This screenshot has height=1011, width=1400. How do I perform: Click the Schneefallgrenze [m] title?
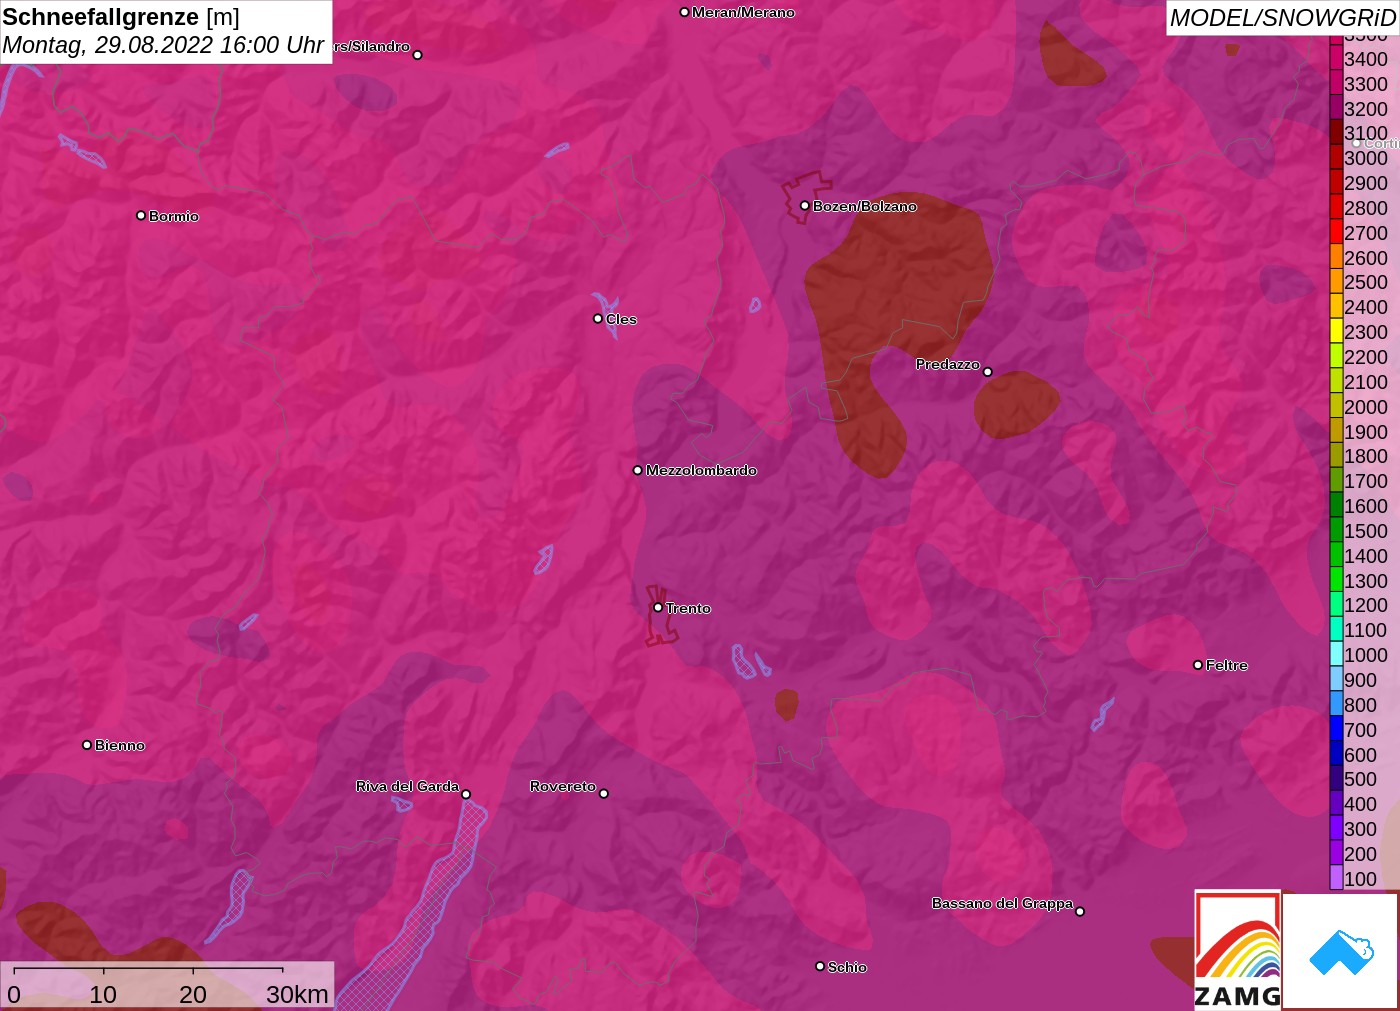[x=121, y=17]
